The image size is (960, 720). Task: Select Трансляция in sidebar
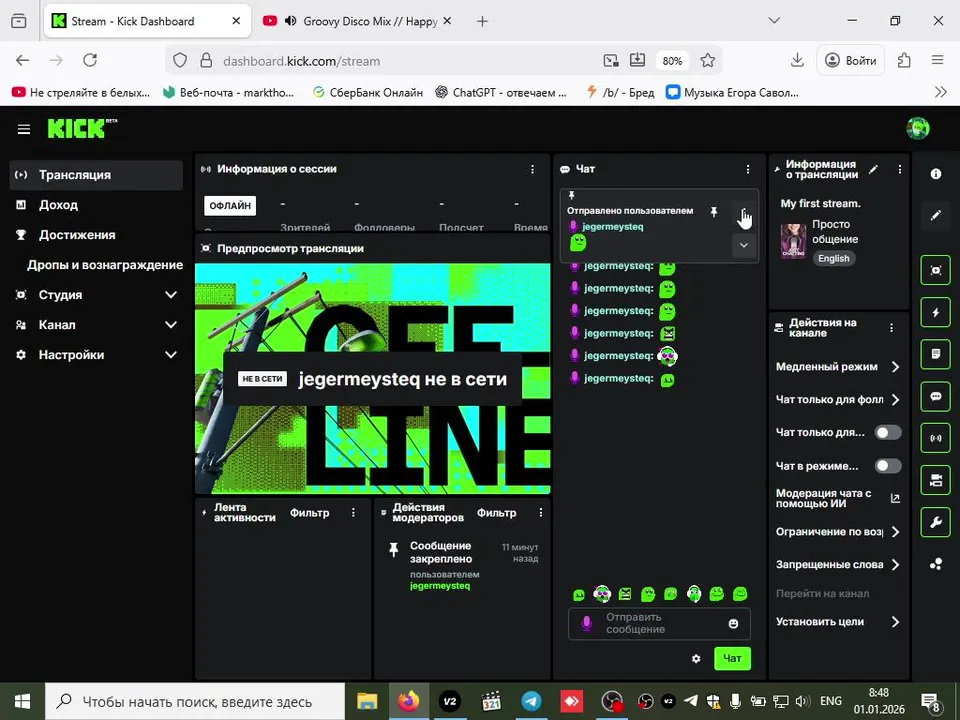(96, 175)
